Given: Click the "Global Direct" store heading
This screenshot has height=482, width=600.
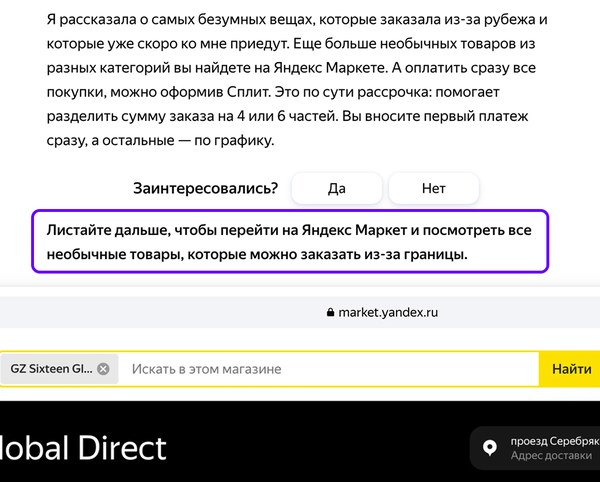Looking at the screenshot, I should coord(83,448).
